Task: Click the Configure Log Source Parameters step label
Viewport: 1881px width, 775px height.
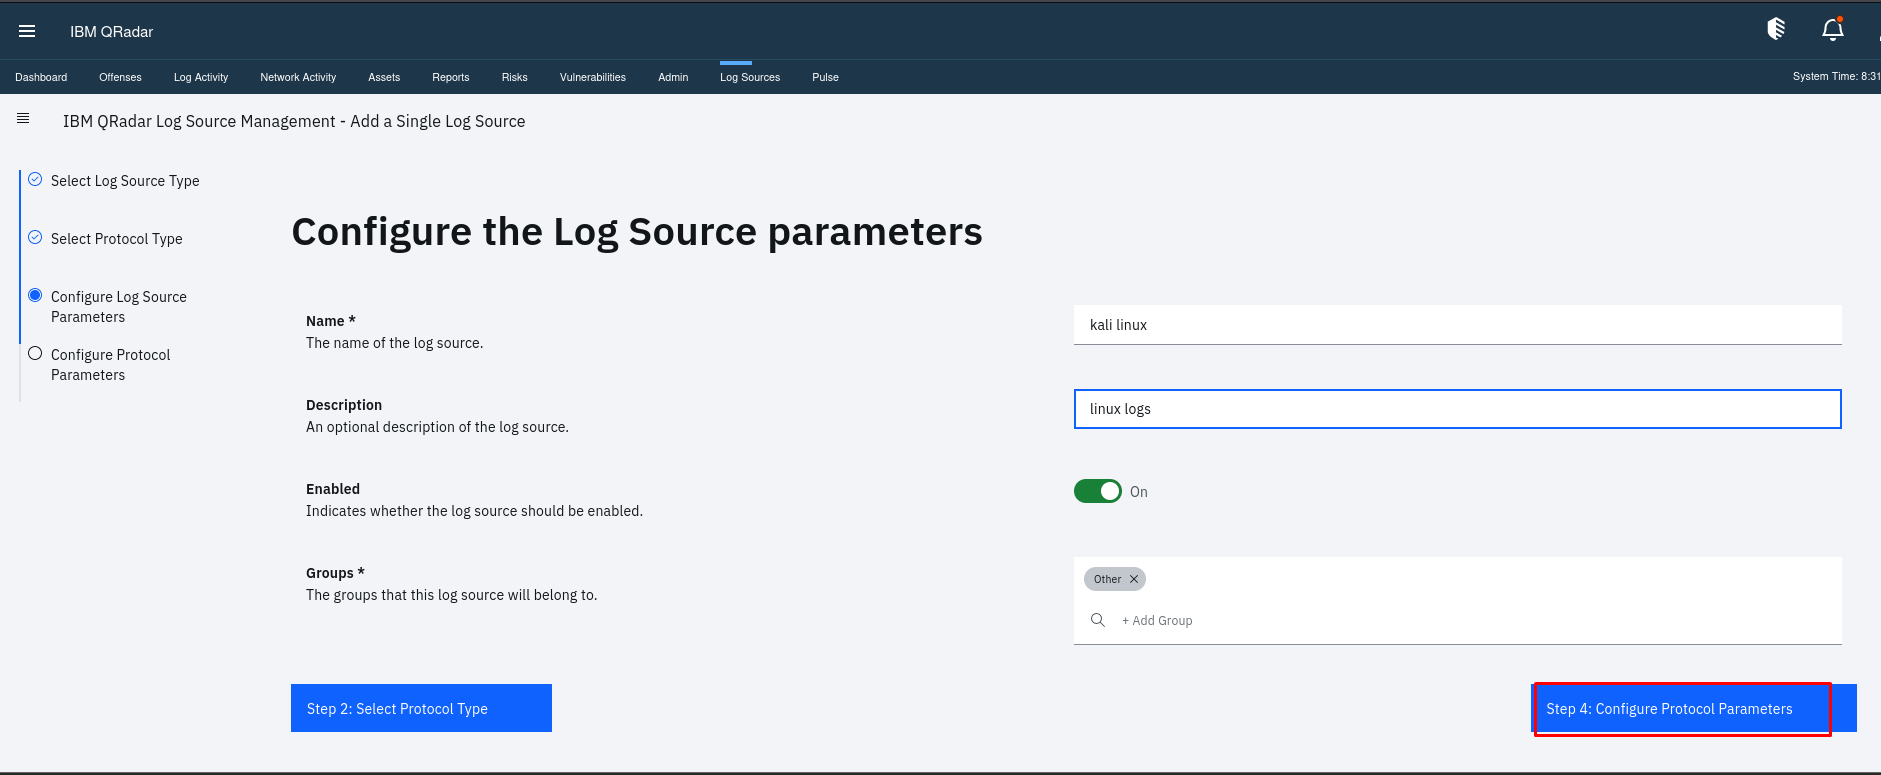Action: (119, 307)
